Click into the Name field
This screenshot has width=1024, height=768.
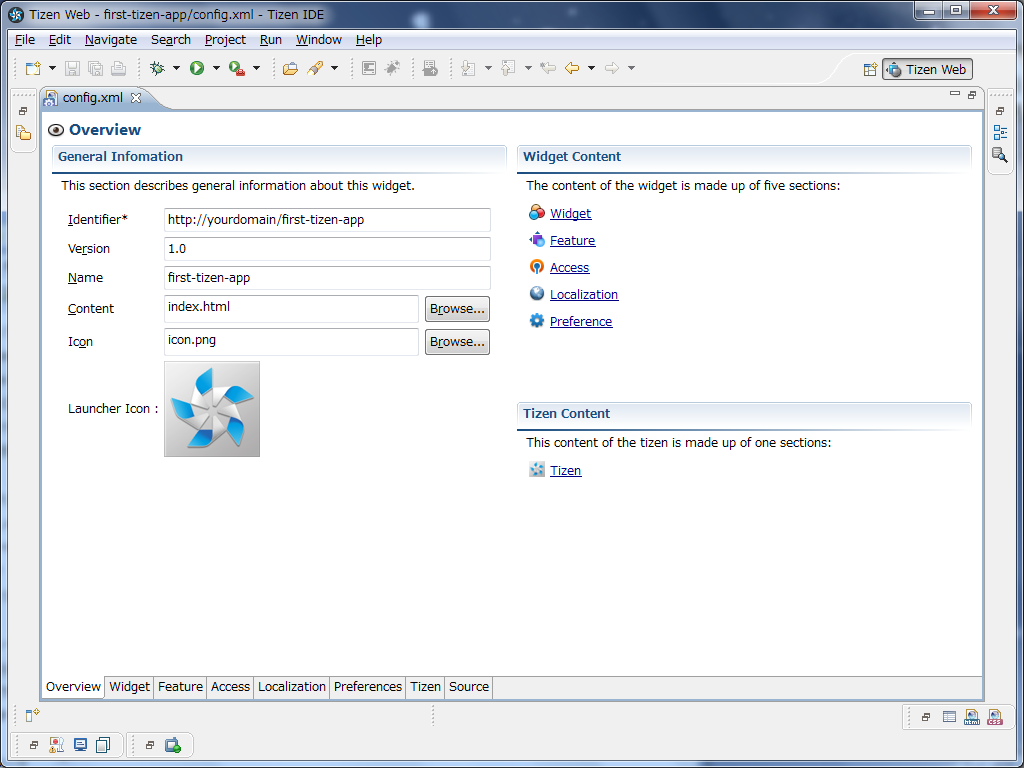tap(327, 278)
